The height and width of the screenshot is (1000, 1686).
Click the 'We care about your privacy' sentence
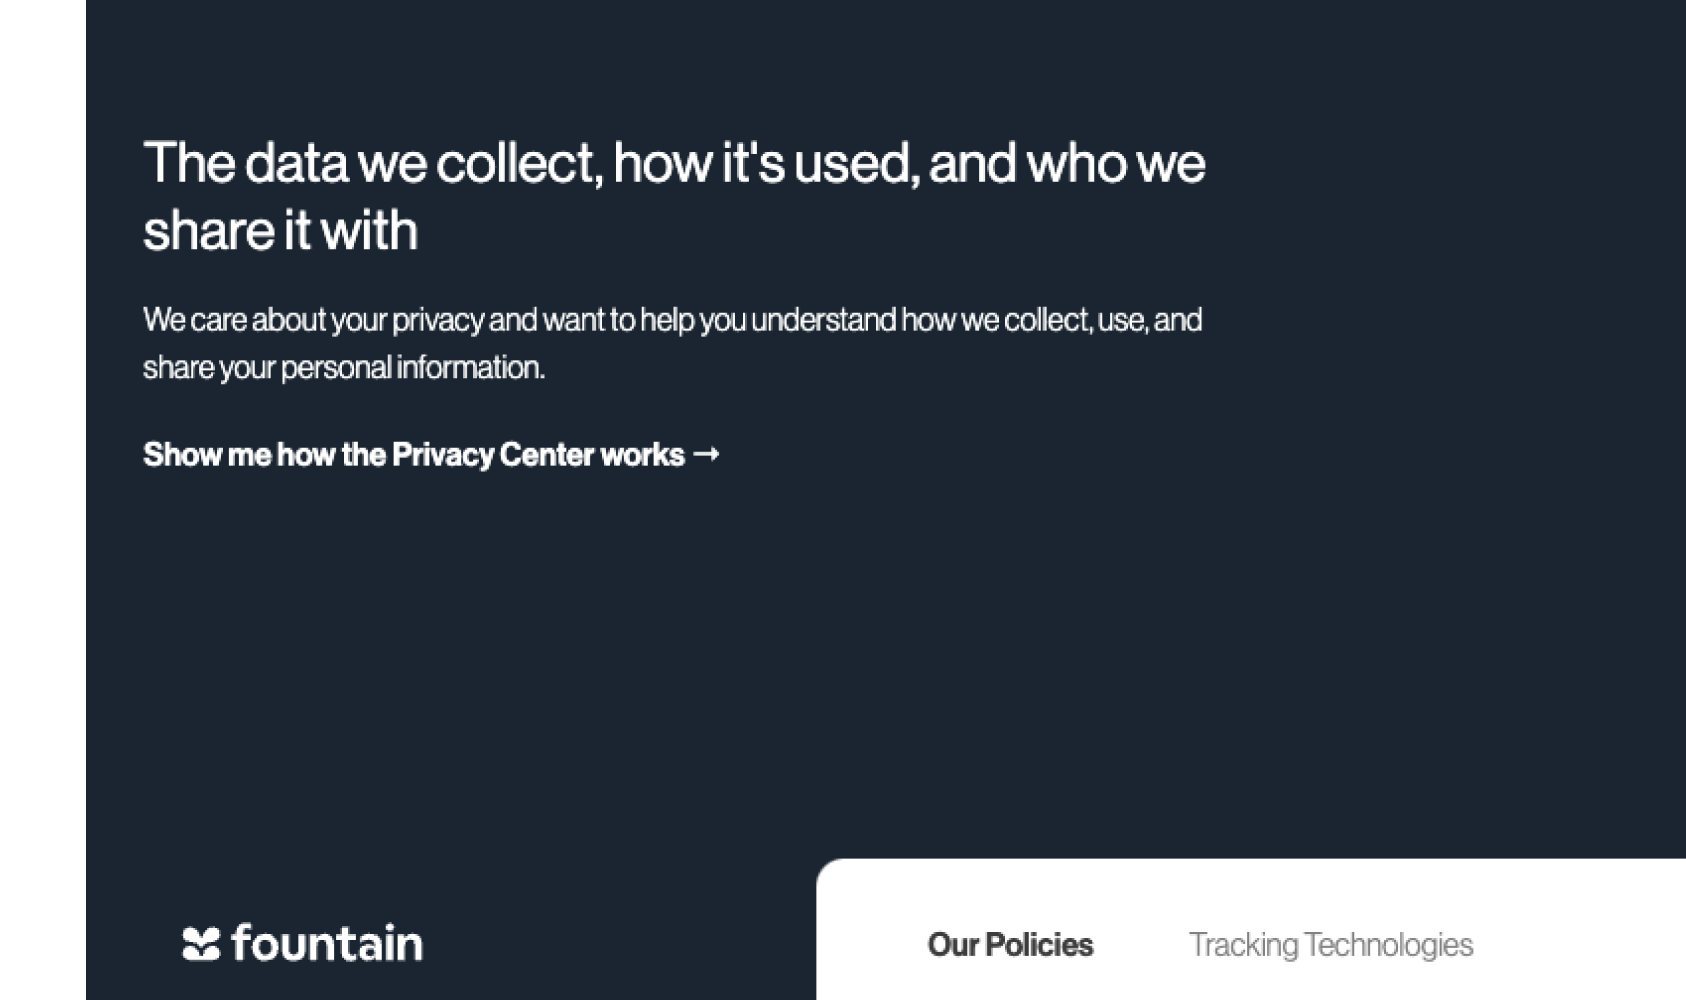pyautogui.click(x=672, y=320)
